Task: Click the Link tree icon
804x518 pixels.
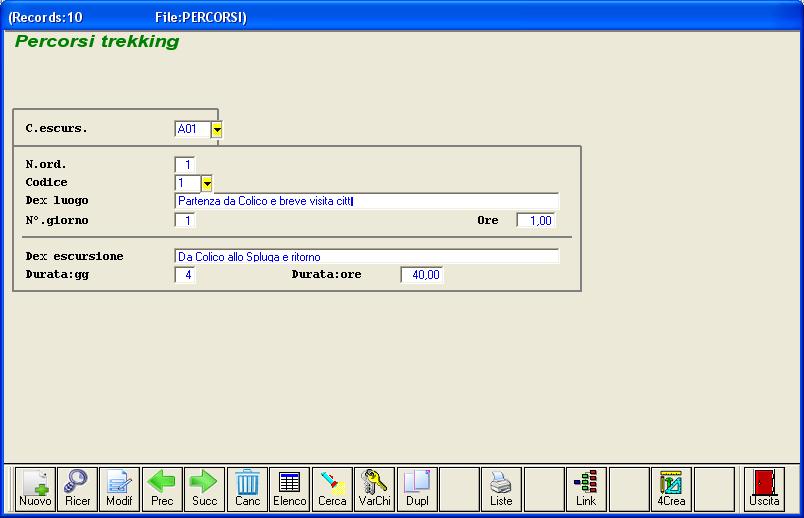Action: point(586,489)
